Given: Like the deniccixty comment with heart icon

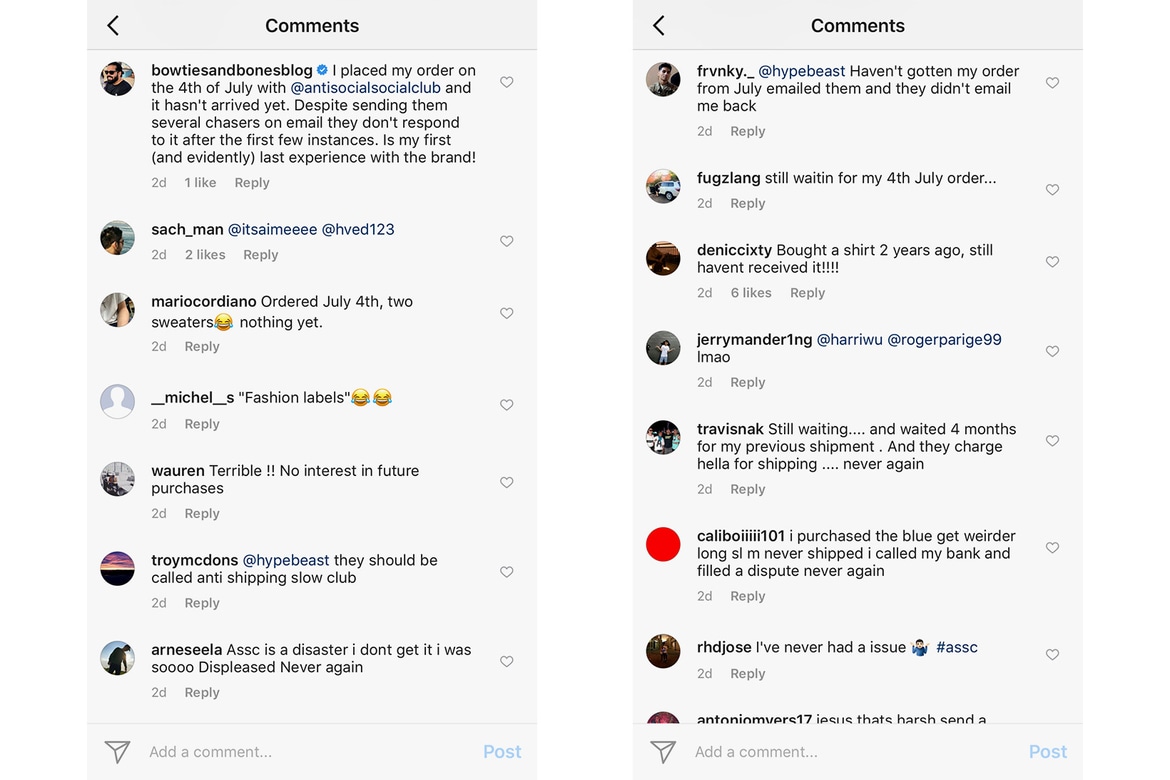Looking at the screenshot, I should point(1052,262).
